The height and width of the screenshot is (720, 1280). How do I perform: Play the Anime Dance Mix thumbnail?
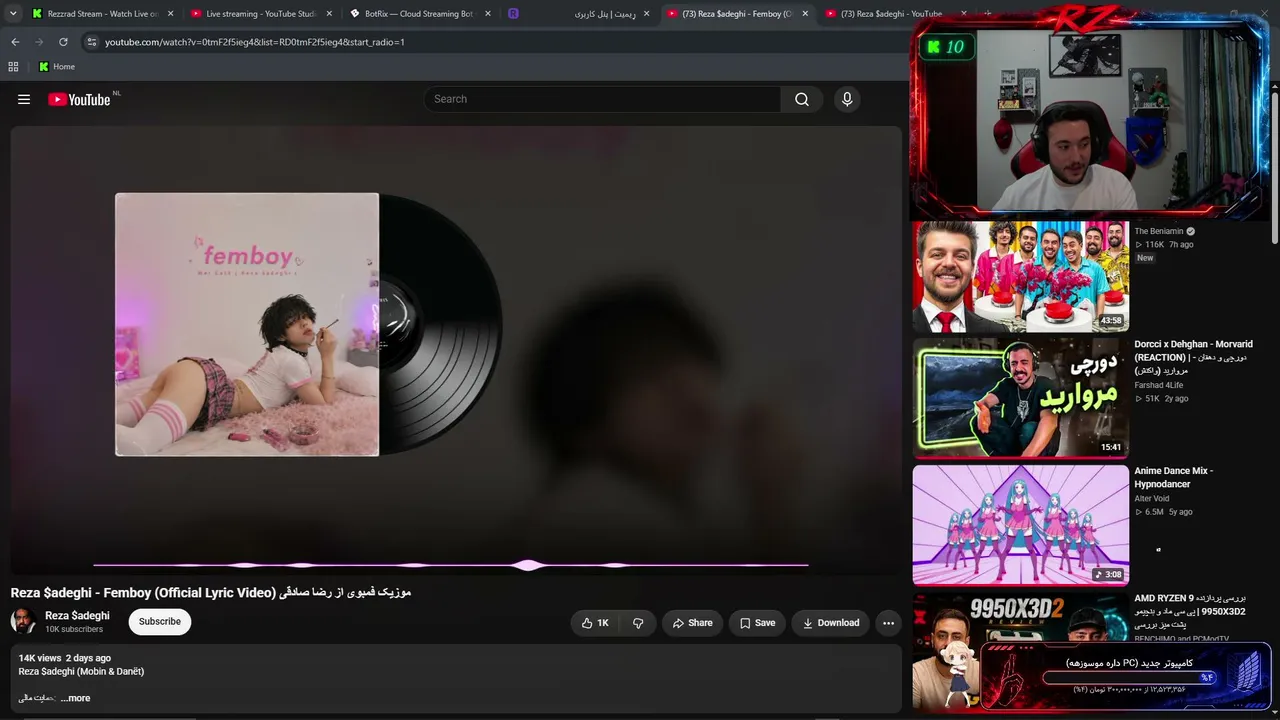point(1021,525)
